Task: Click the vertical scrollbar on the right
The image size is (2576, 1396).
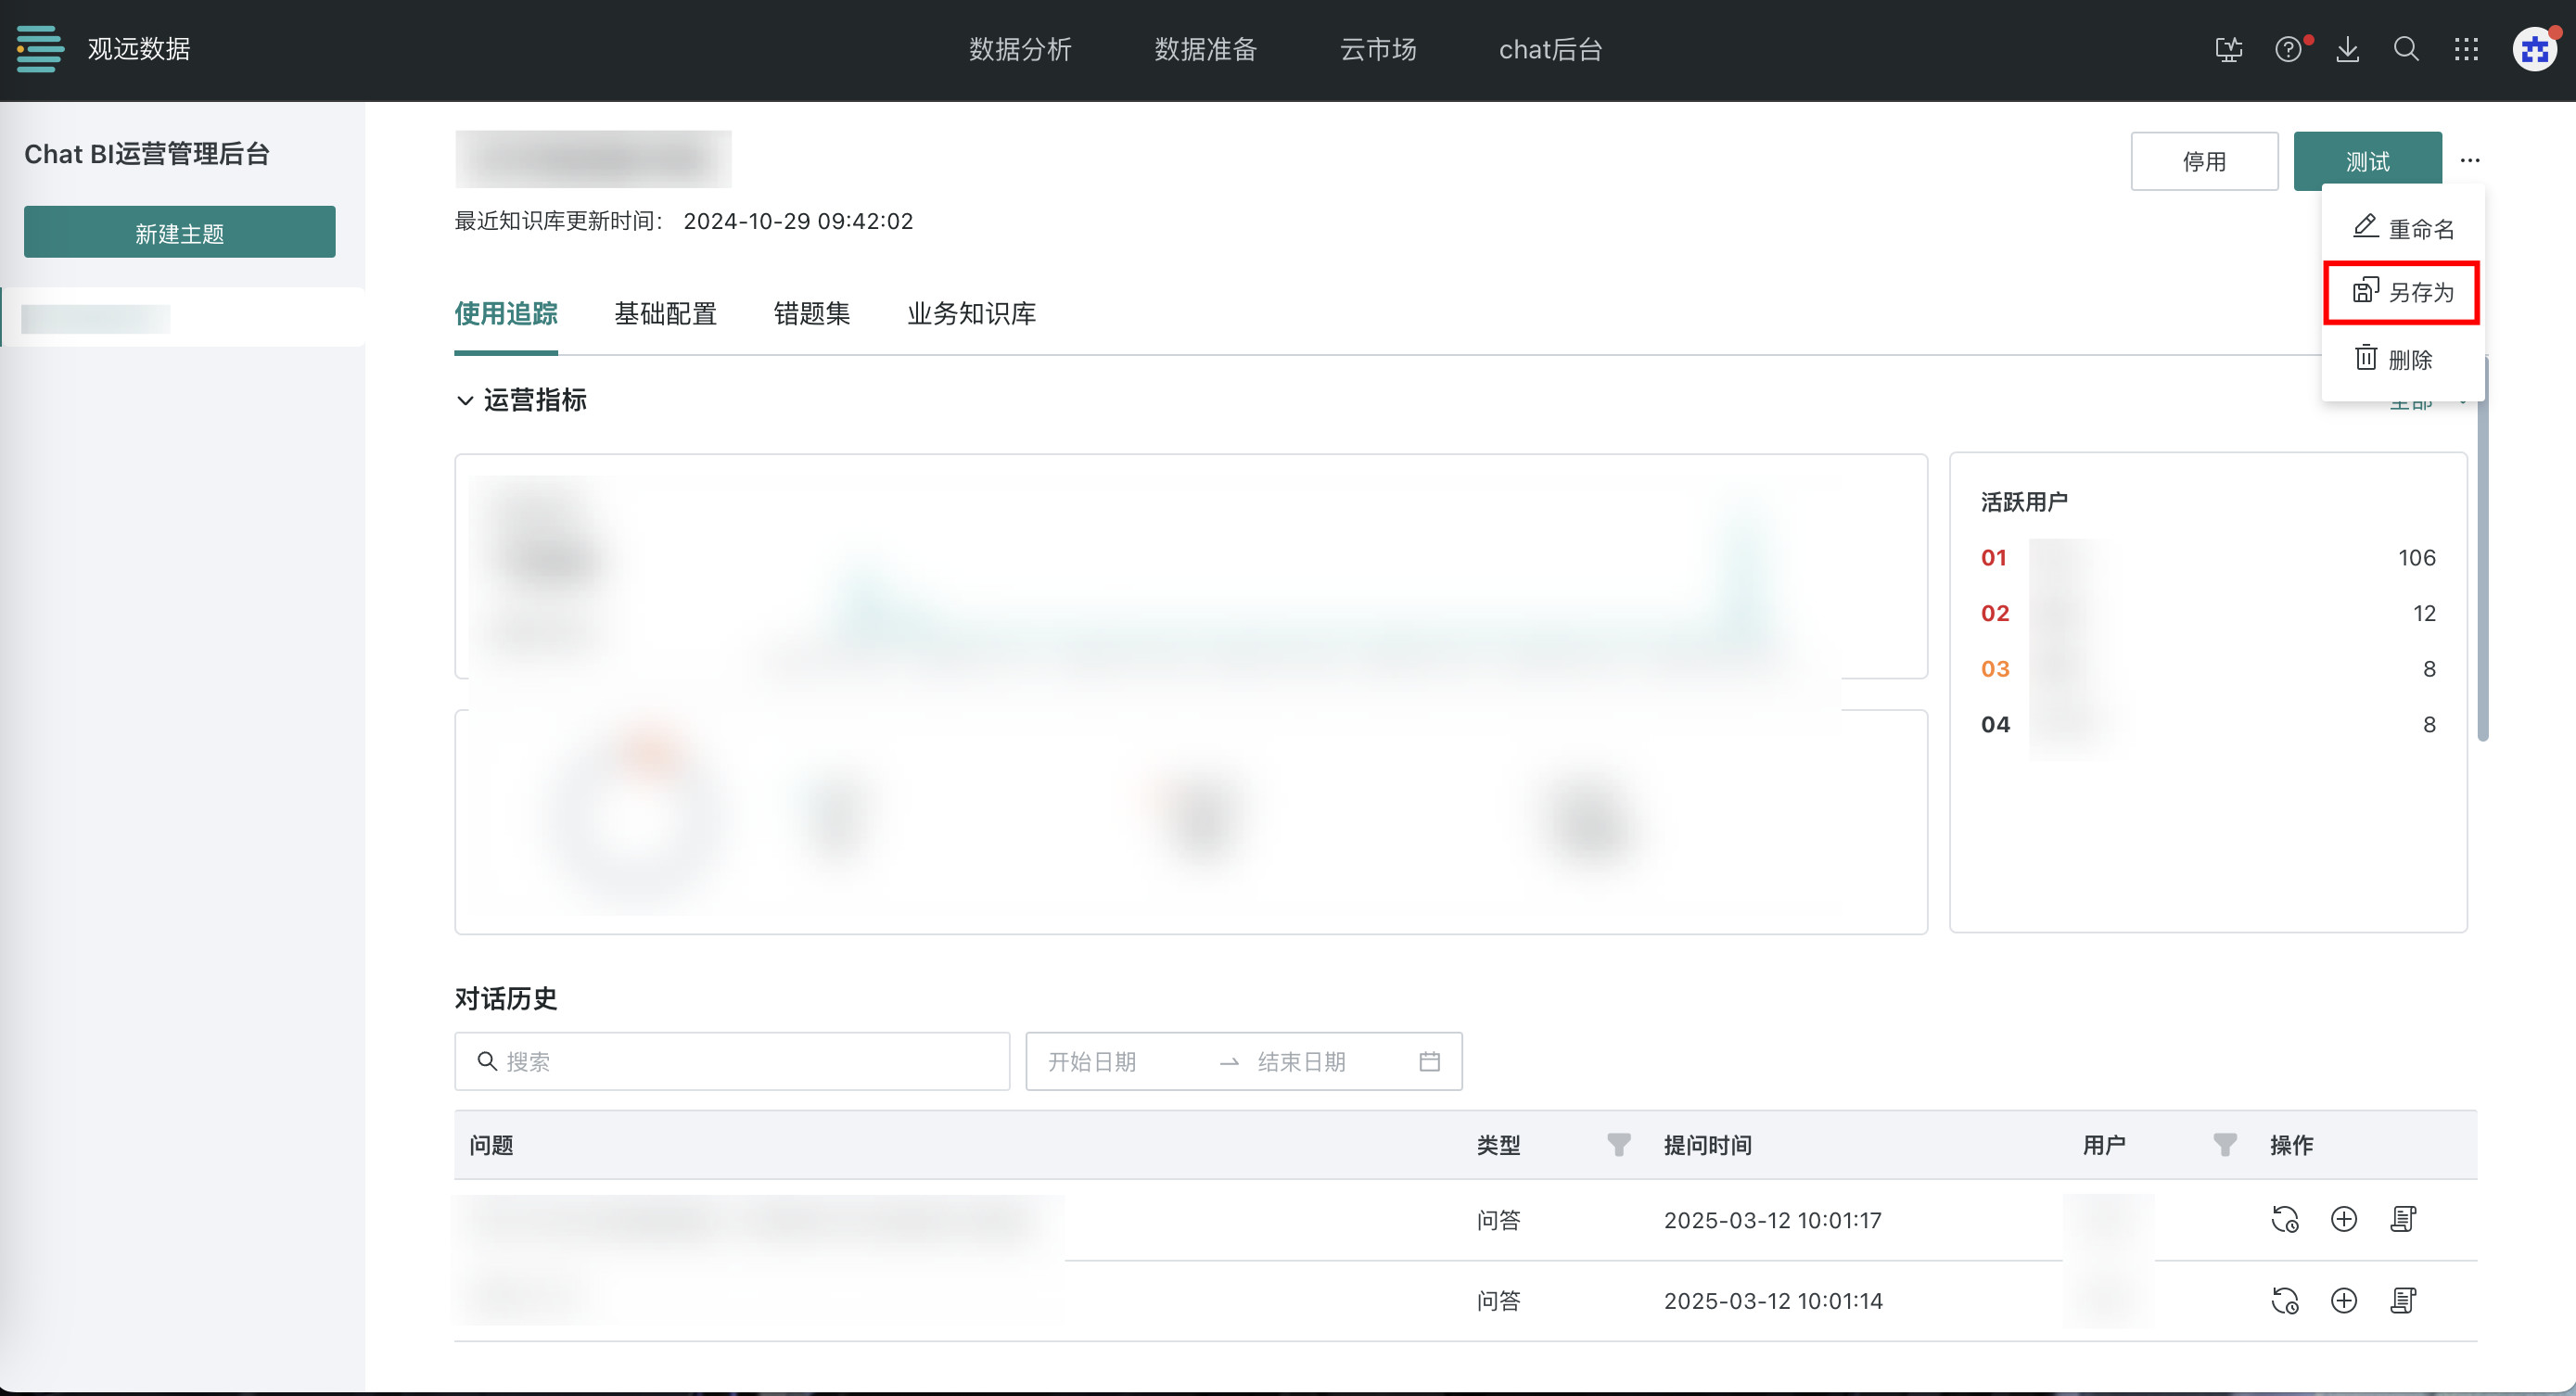Action: tap(2482, 560)
